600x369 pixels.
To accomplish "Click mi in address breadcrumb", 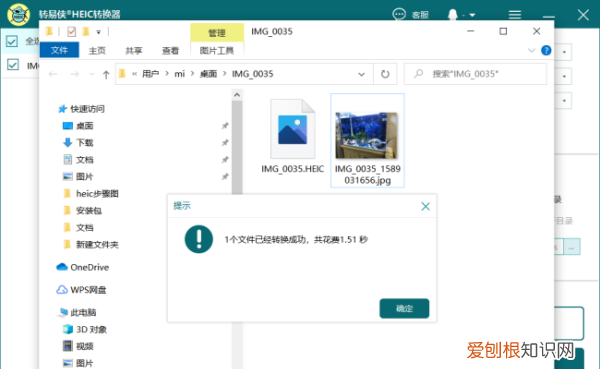I will pos(179,74).
